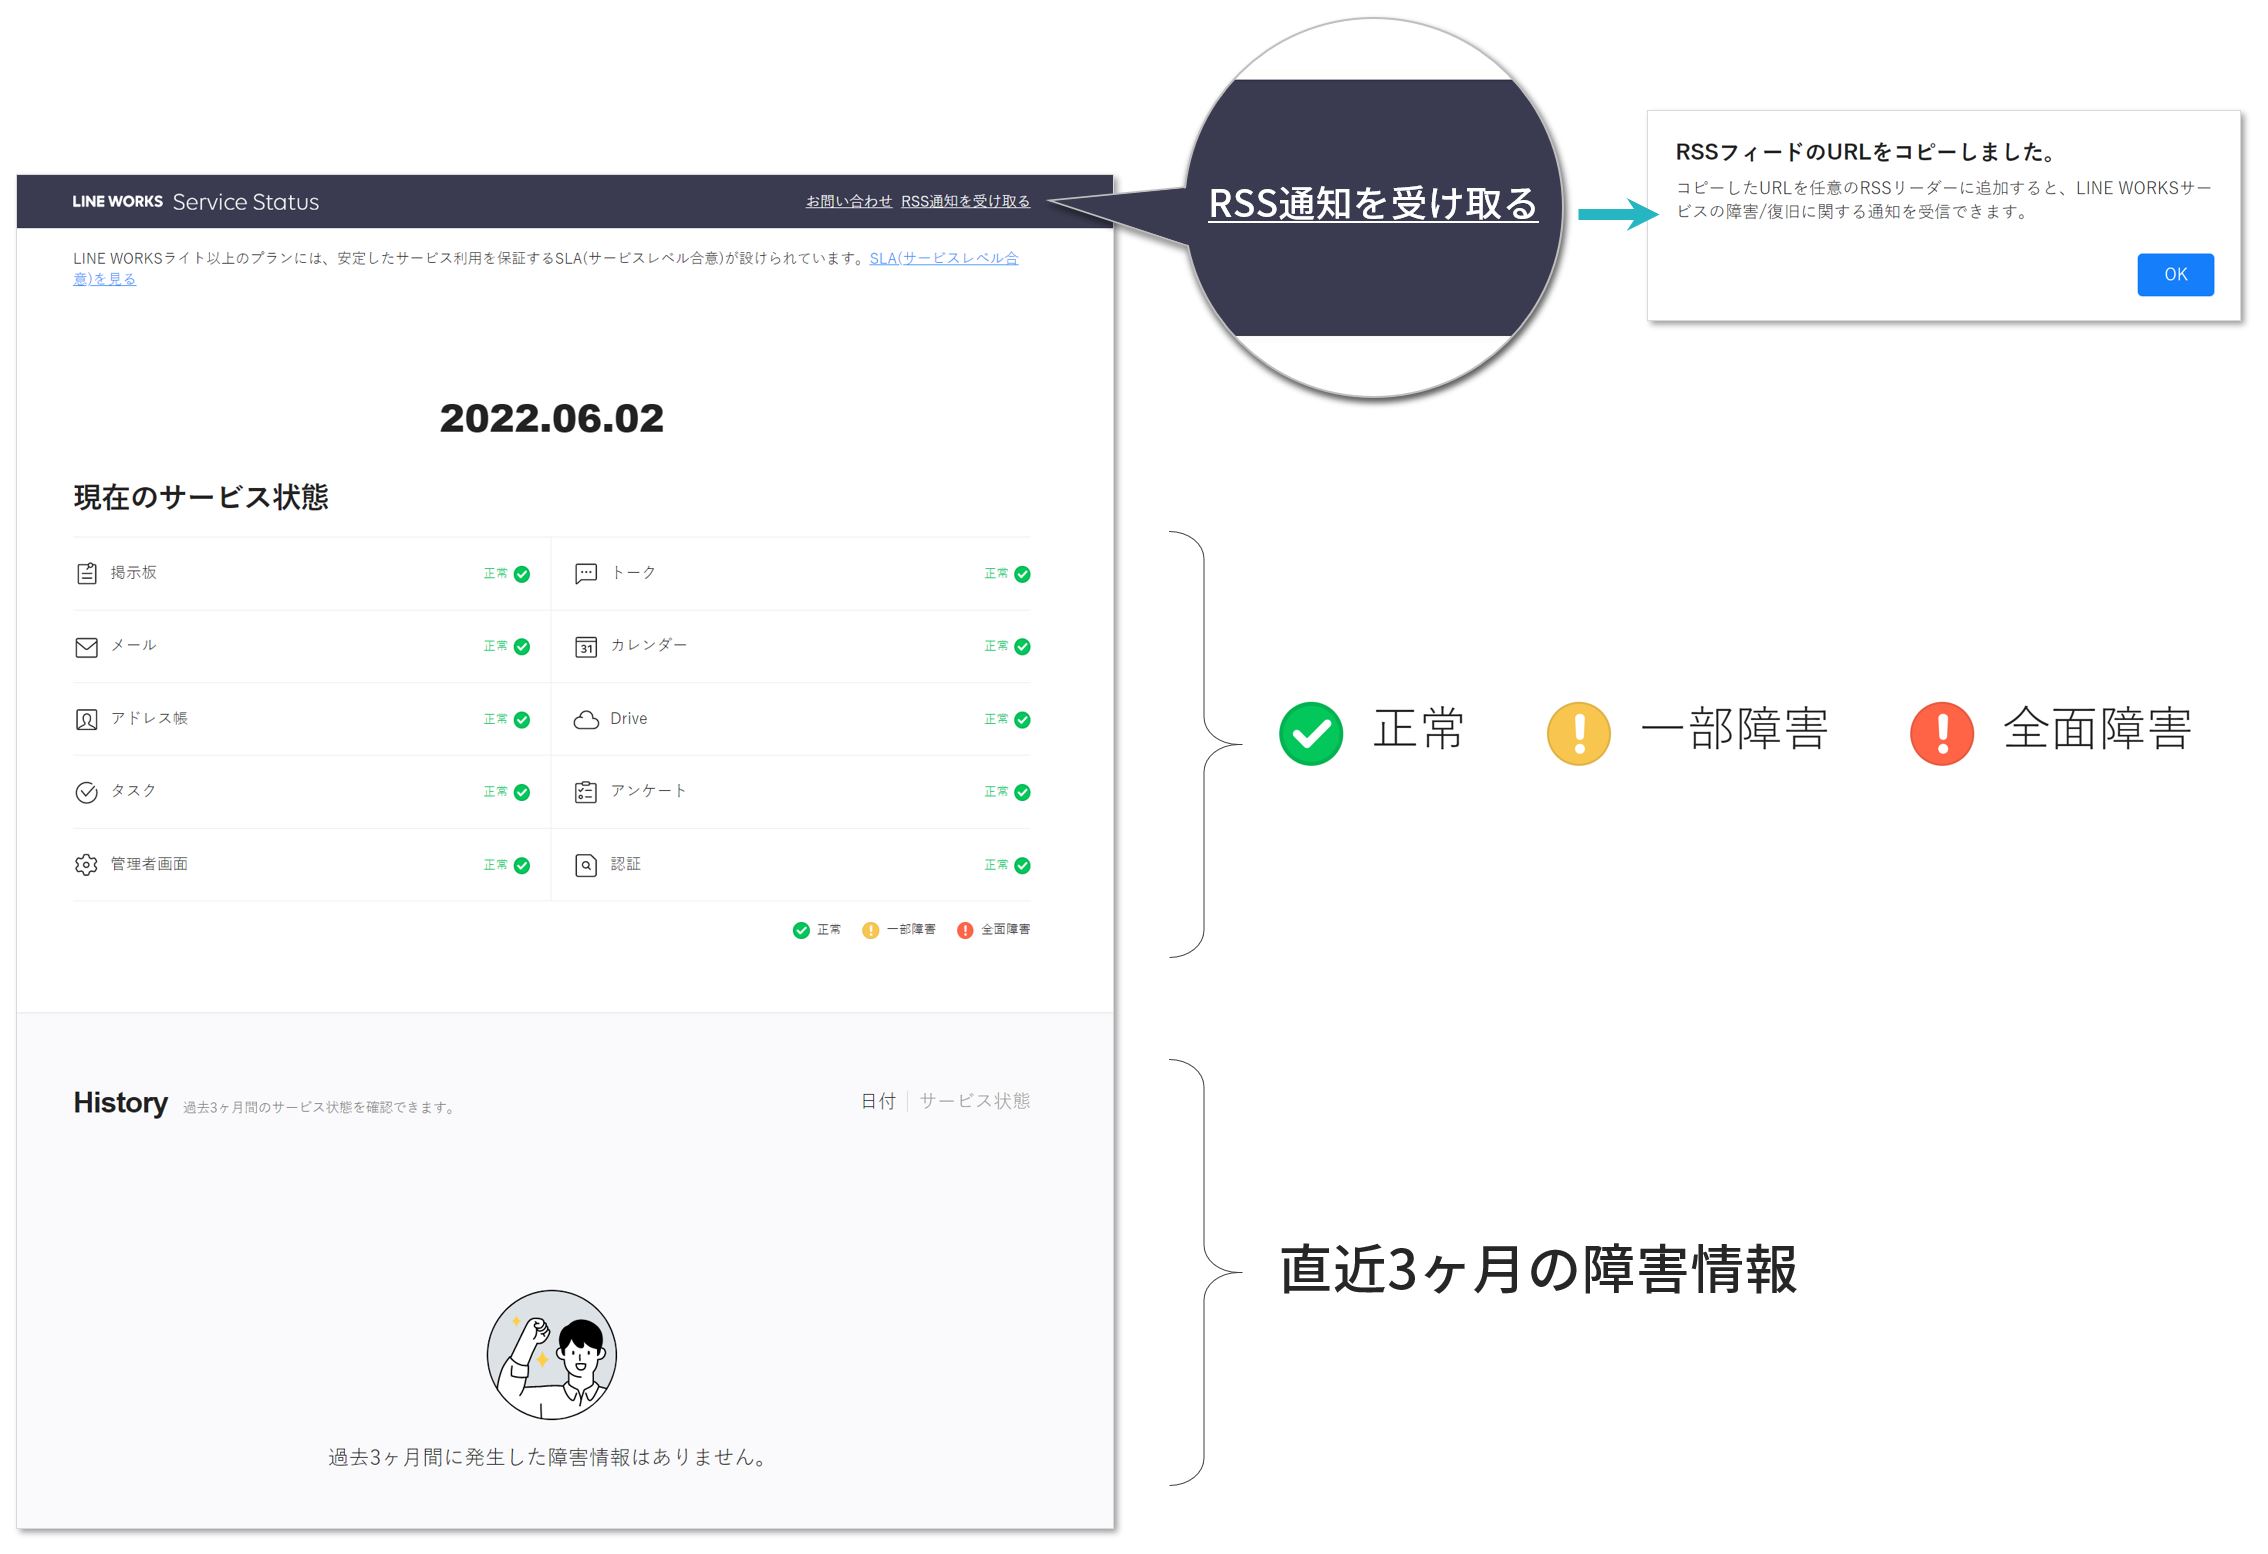Screen dimensions: 2268x1554
Task: Click the アドレス帳 contact icon
Action: (x=87, y=719)
